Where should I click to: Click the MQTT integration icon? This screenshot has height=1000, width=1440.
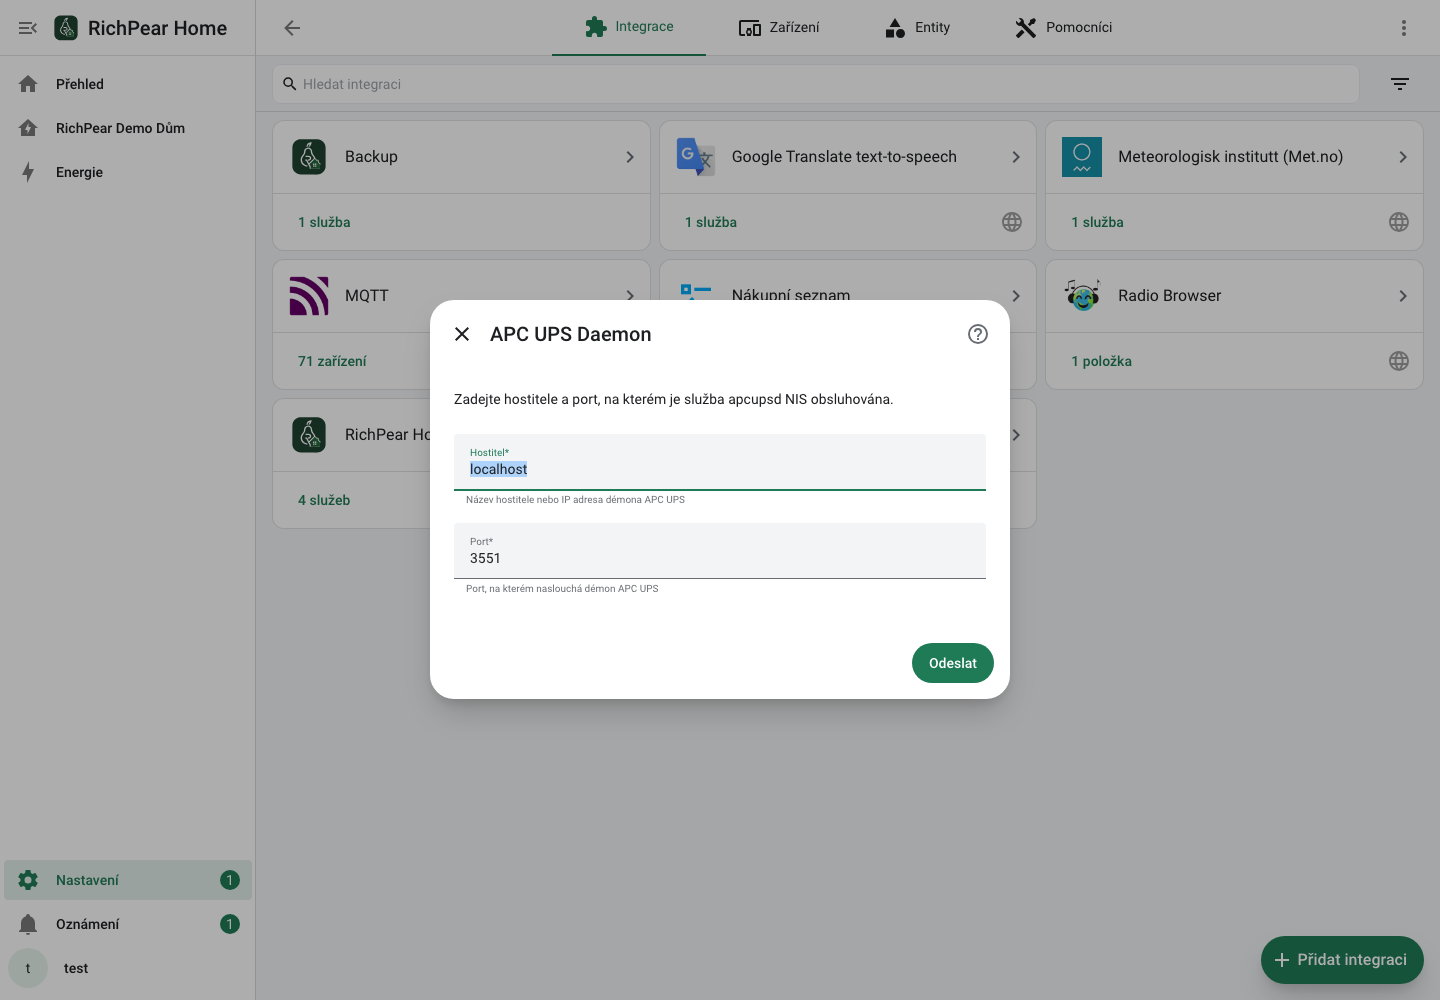(x=309, y=296)
